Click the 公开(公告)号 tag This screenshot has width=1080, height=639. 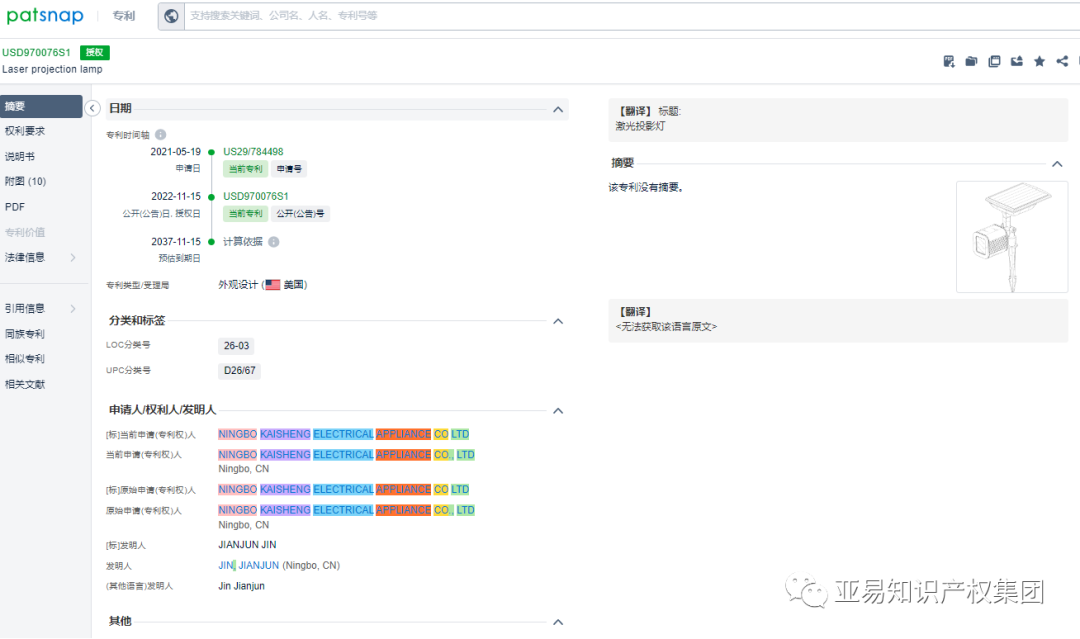pos(300,213)
